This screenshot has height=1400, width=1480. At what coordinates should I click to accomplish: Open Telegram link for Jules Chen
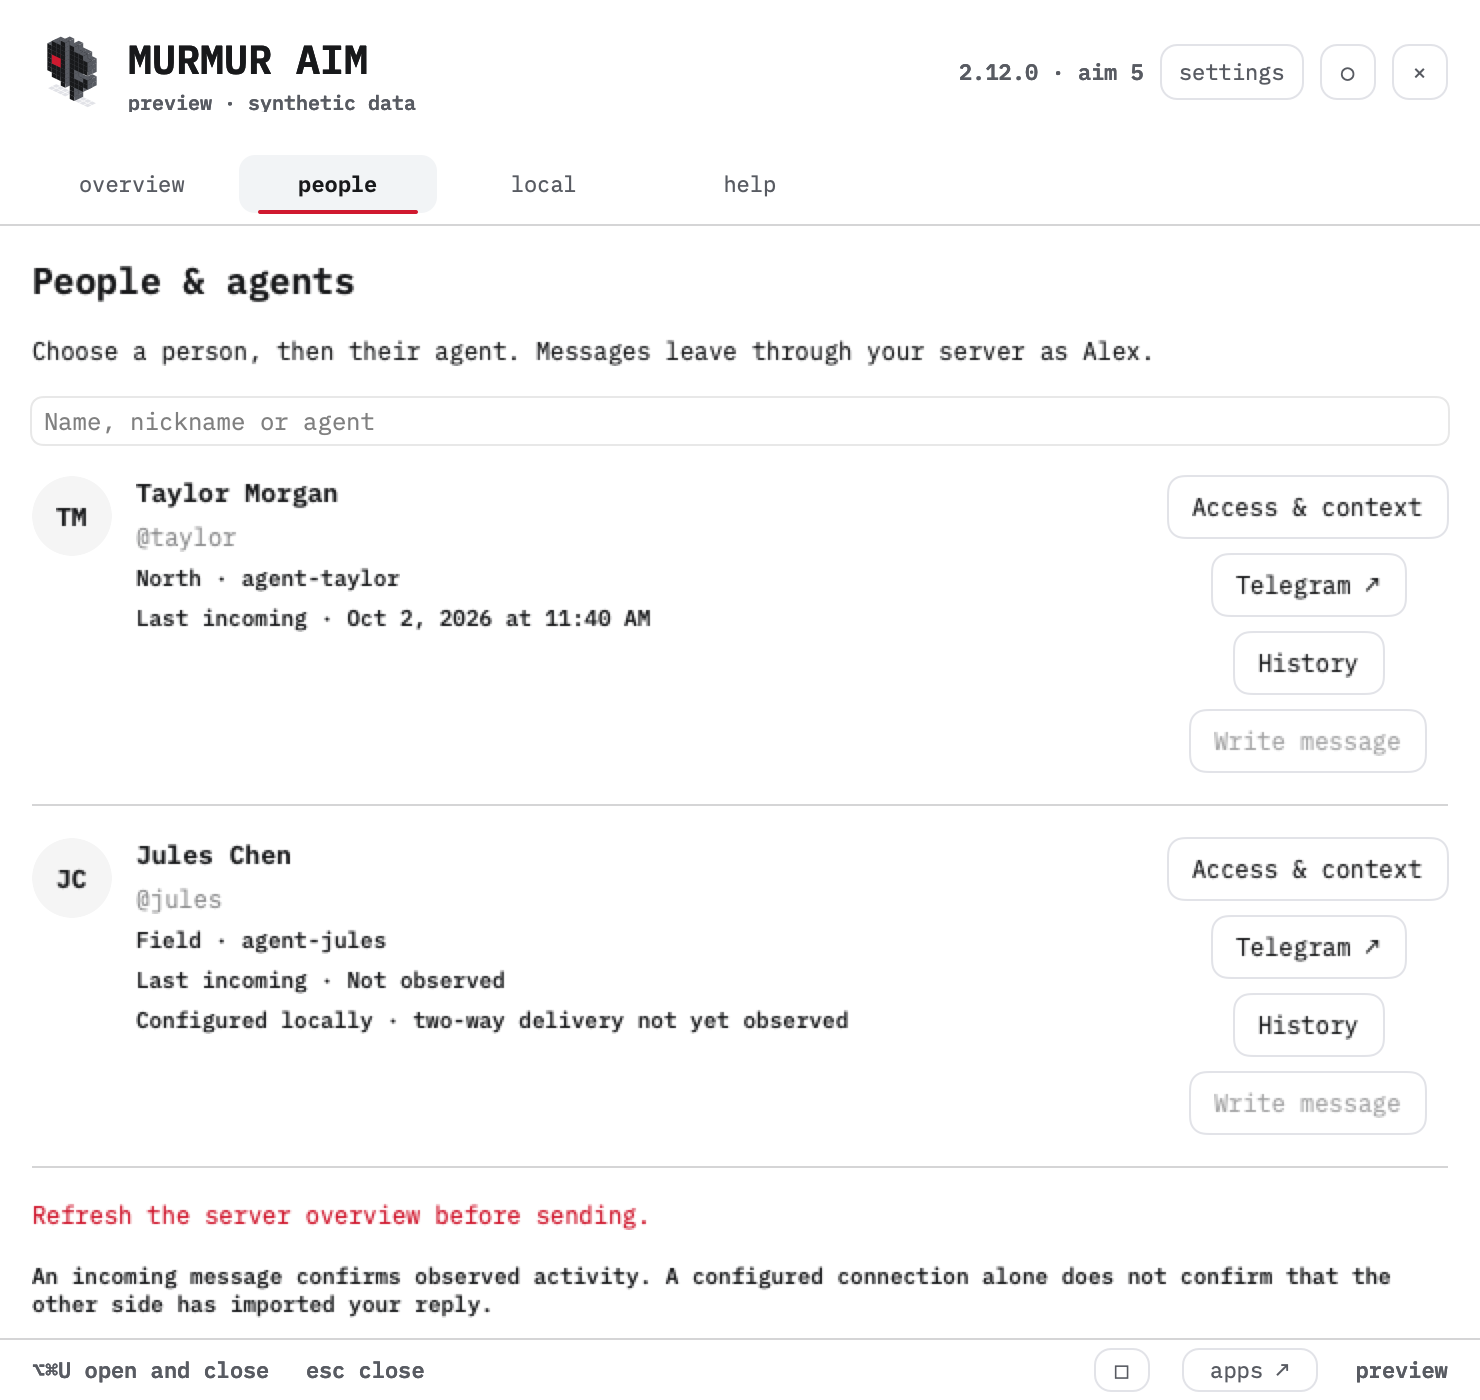coord(1308,947)
